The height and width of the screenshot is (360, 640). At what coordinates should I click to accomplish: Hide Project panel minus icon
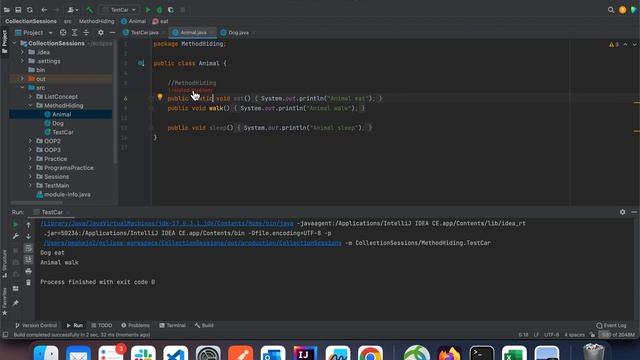[x=112, y=33]
